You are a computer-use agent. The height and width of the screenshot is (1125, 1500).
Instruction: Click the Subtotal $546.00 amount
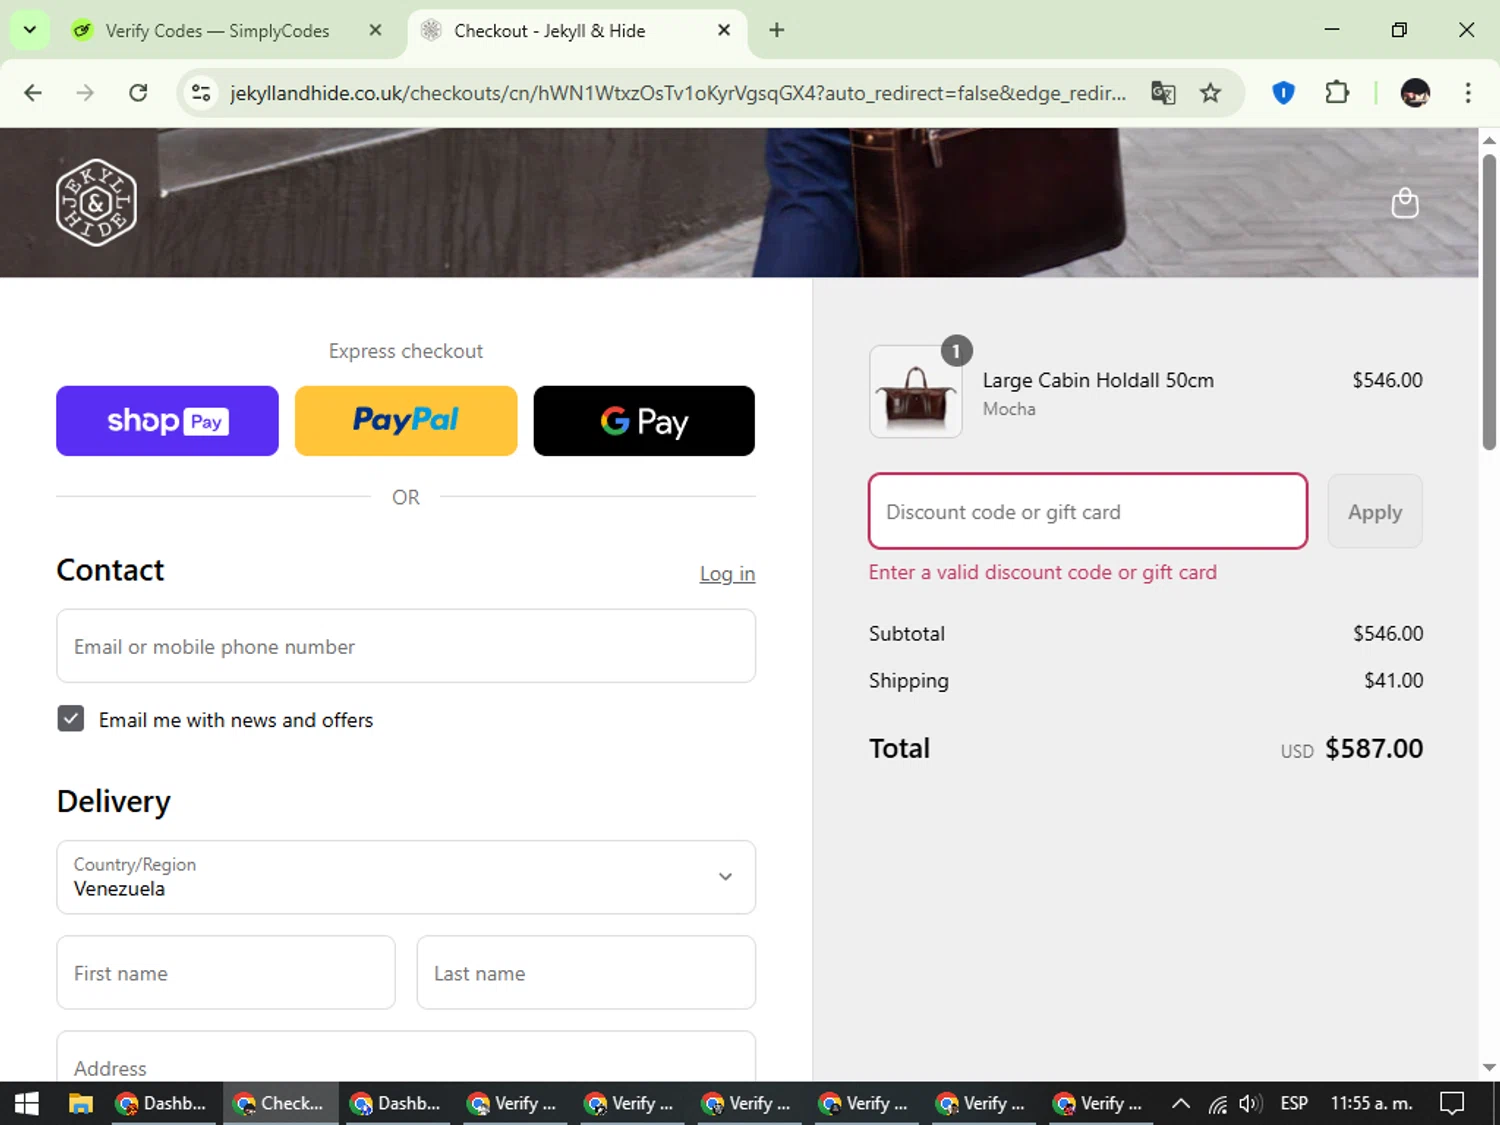(1388, 633)
